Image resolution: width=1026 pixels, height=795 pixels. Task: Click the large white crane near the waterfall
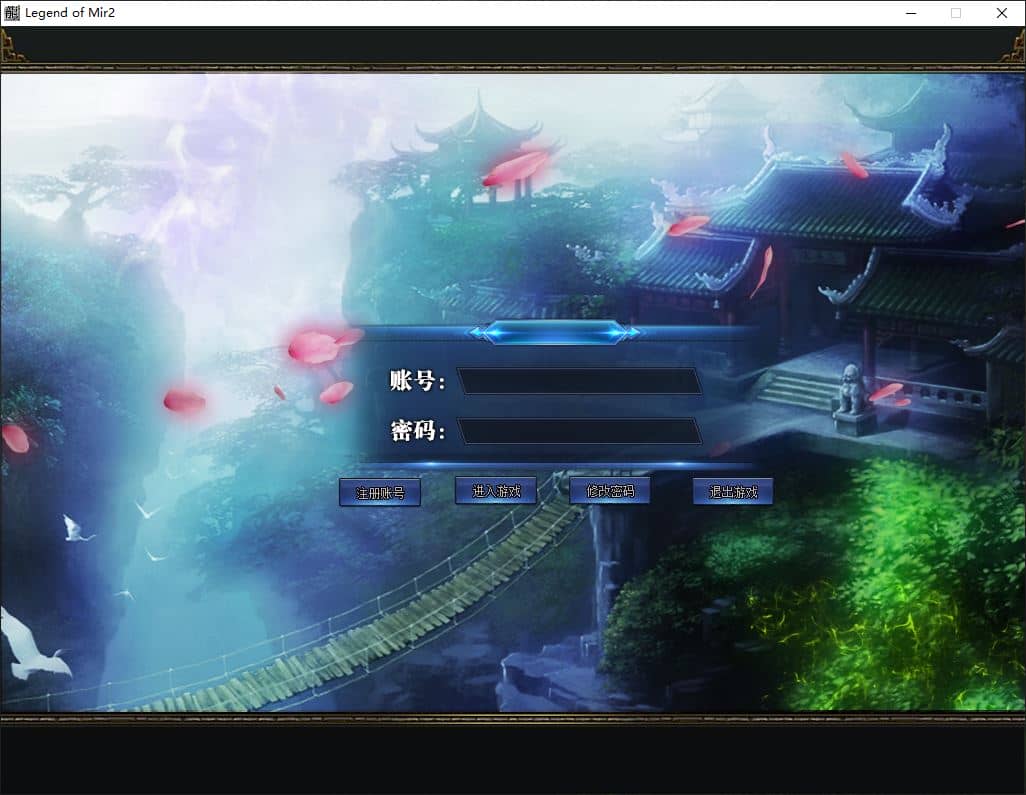31,645
